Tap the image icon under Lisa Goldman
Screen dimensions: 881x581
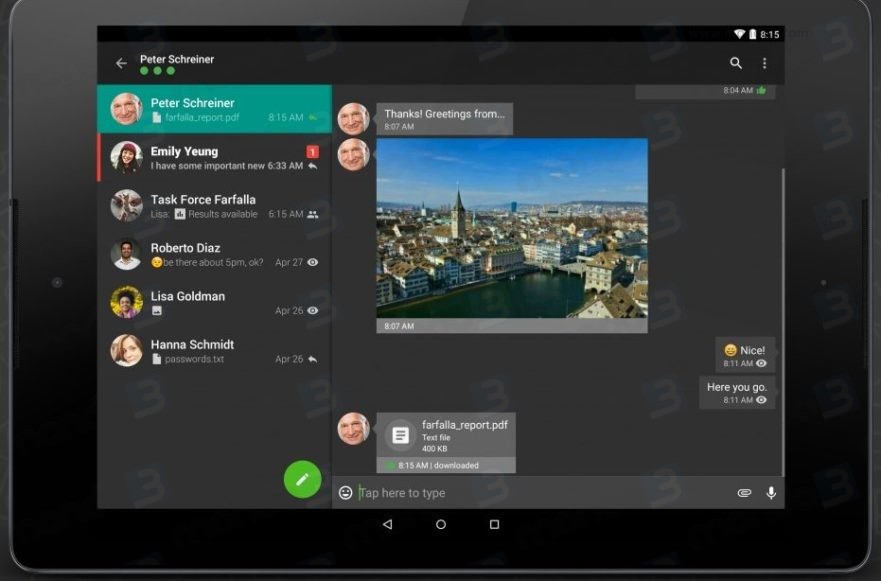click(157, 311)
